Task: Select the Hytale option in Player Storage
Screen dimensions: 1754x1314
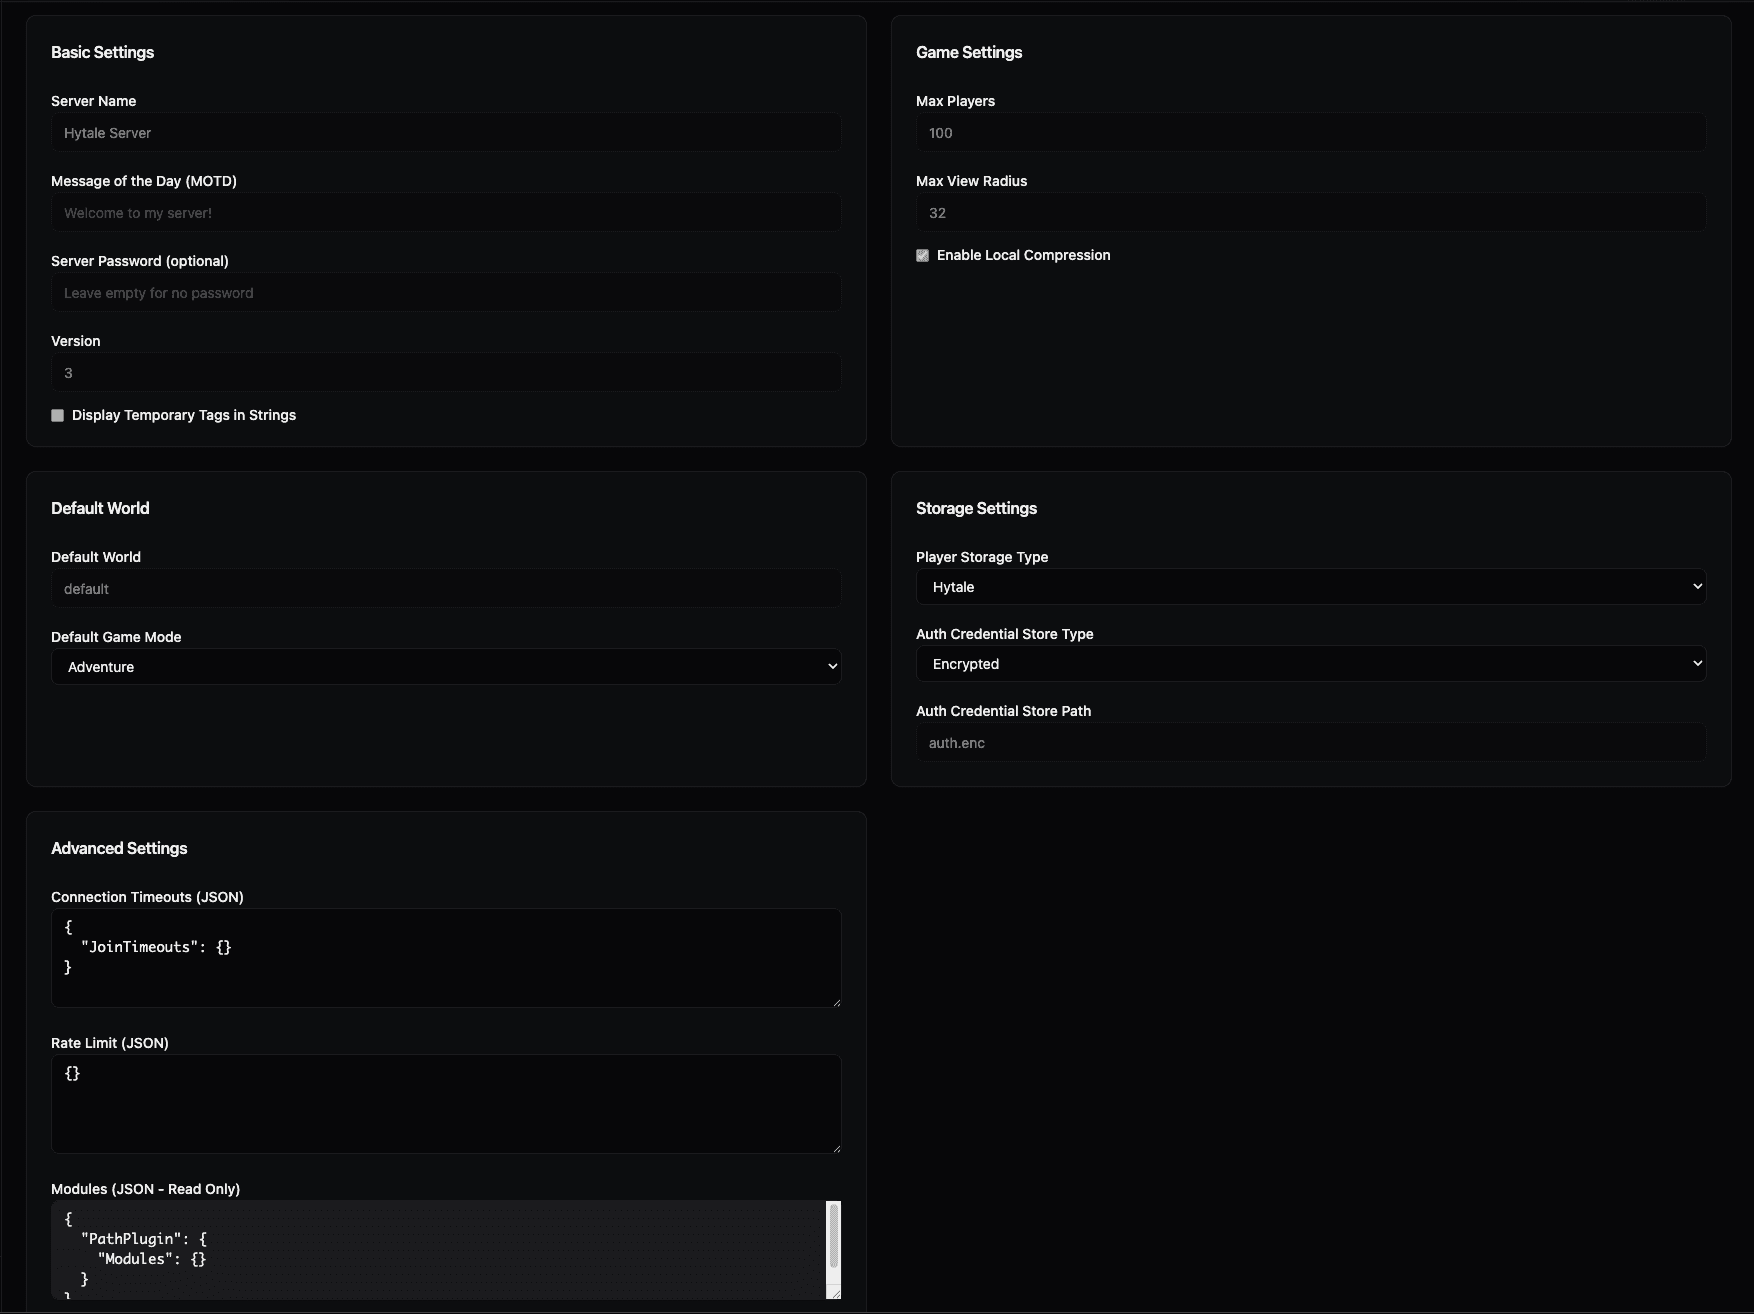Action: point(1310,586)
